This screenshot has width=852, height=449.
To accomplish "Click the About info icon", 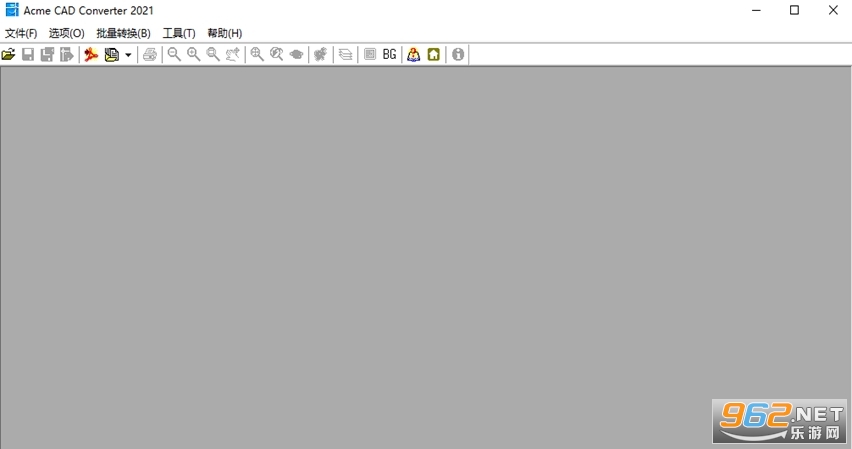I will tap(458, 54).
